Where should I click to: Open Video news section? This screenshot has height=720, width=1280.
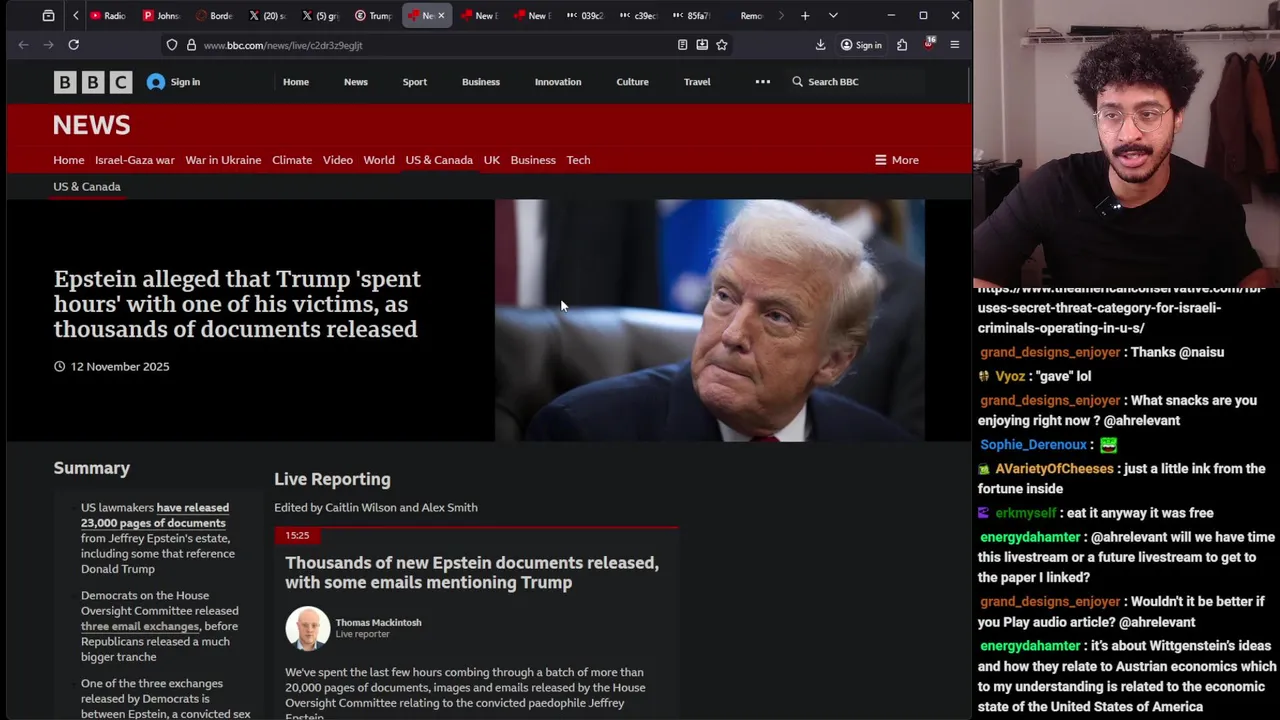pyautogui.click(x=338, y=160)
